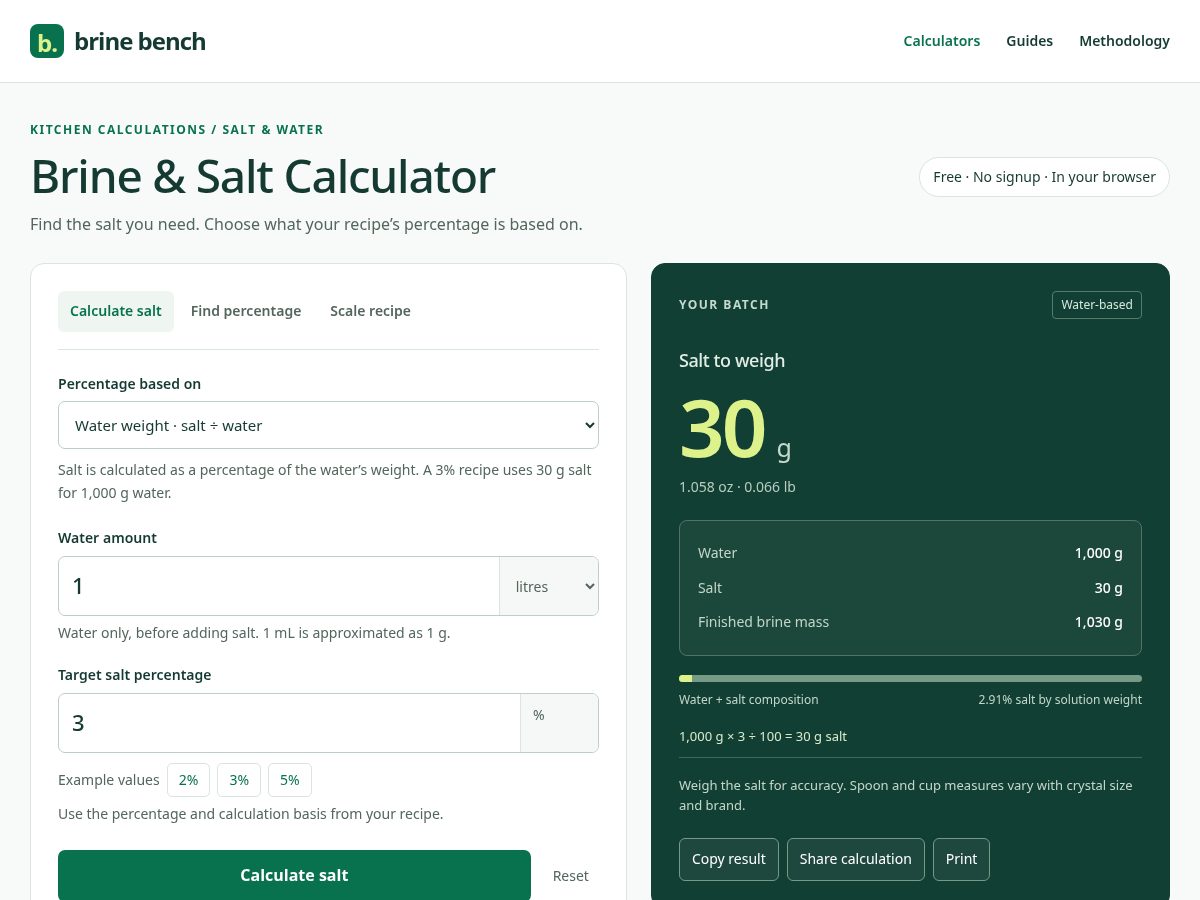
Task: Click the Water row value "1,000 g"
Action: click(1098, 553)
